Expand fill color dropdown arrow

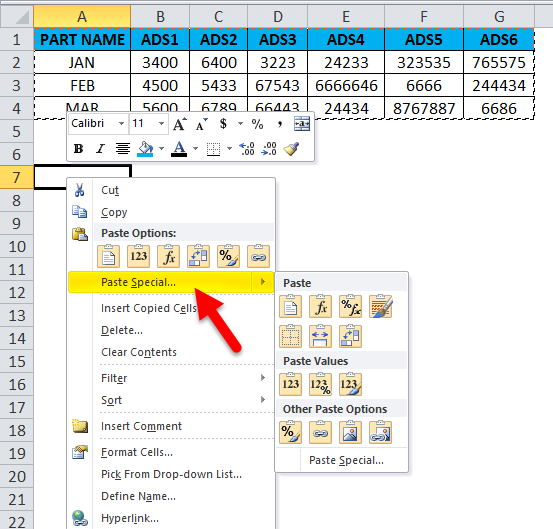[x=162, y=149]
